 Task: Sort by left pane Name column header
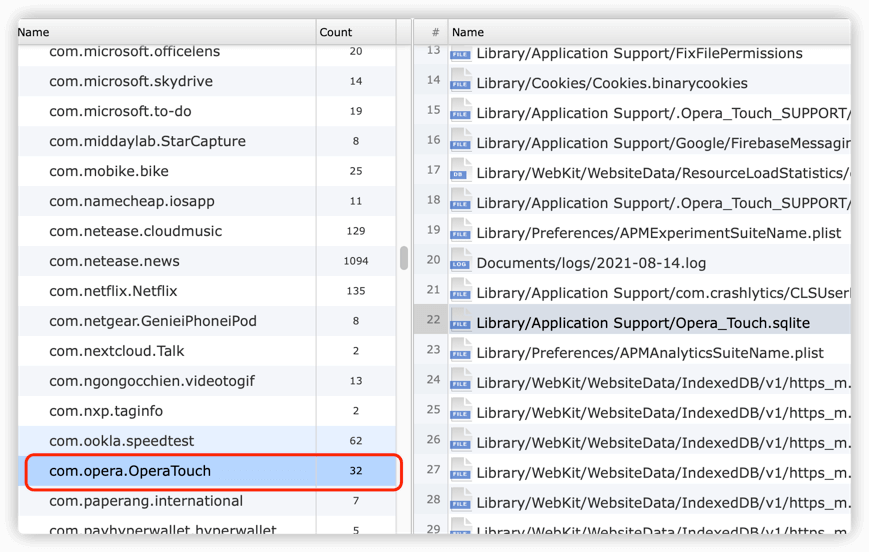pos(166,32)
